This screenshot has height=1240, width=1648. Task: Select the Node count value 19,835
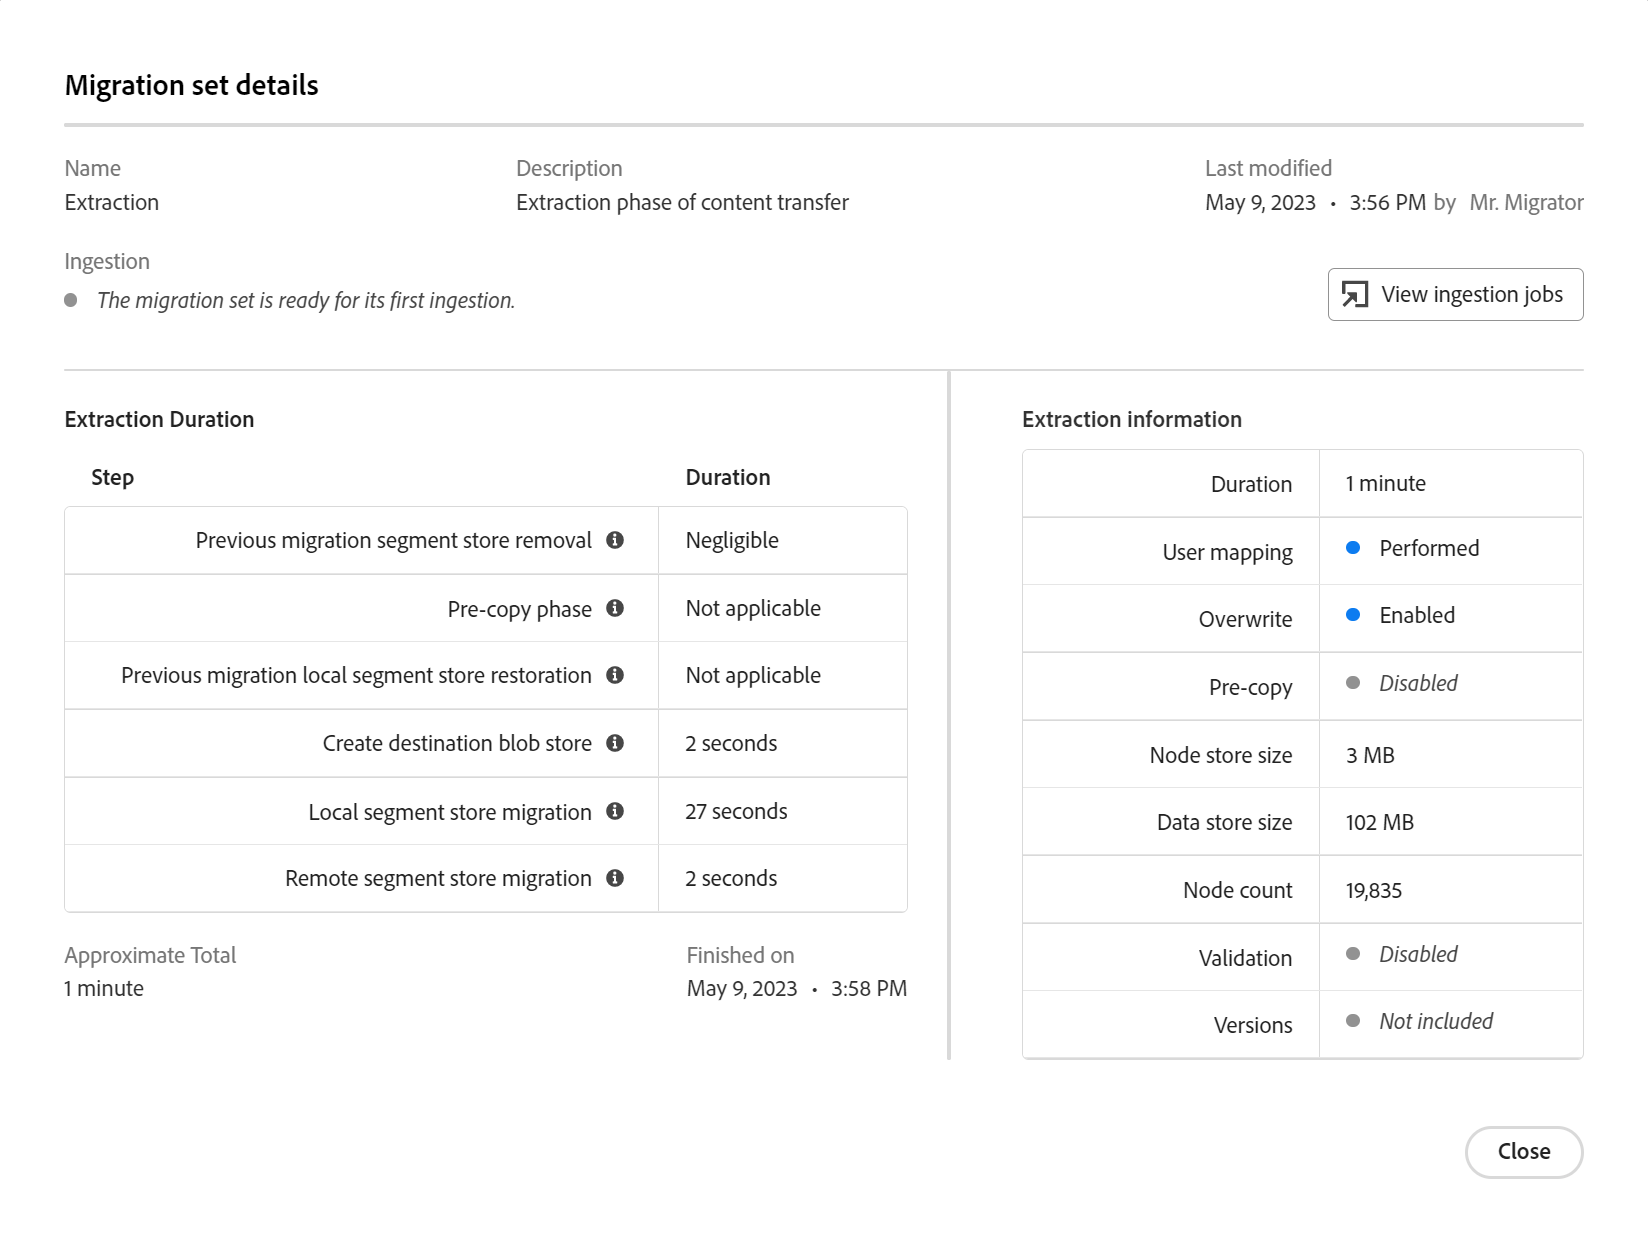pyautogui.click(x=1374, y=891)
